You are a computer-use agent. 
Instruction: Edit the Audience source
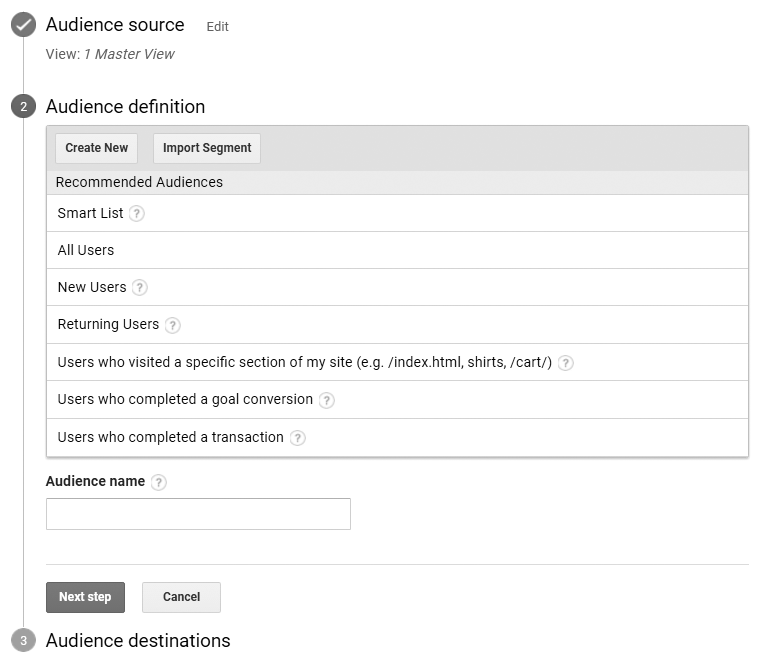pyautogui.click(x=217, y=27)
